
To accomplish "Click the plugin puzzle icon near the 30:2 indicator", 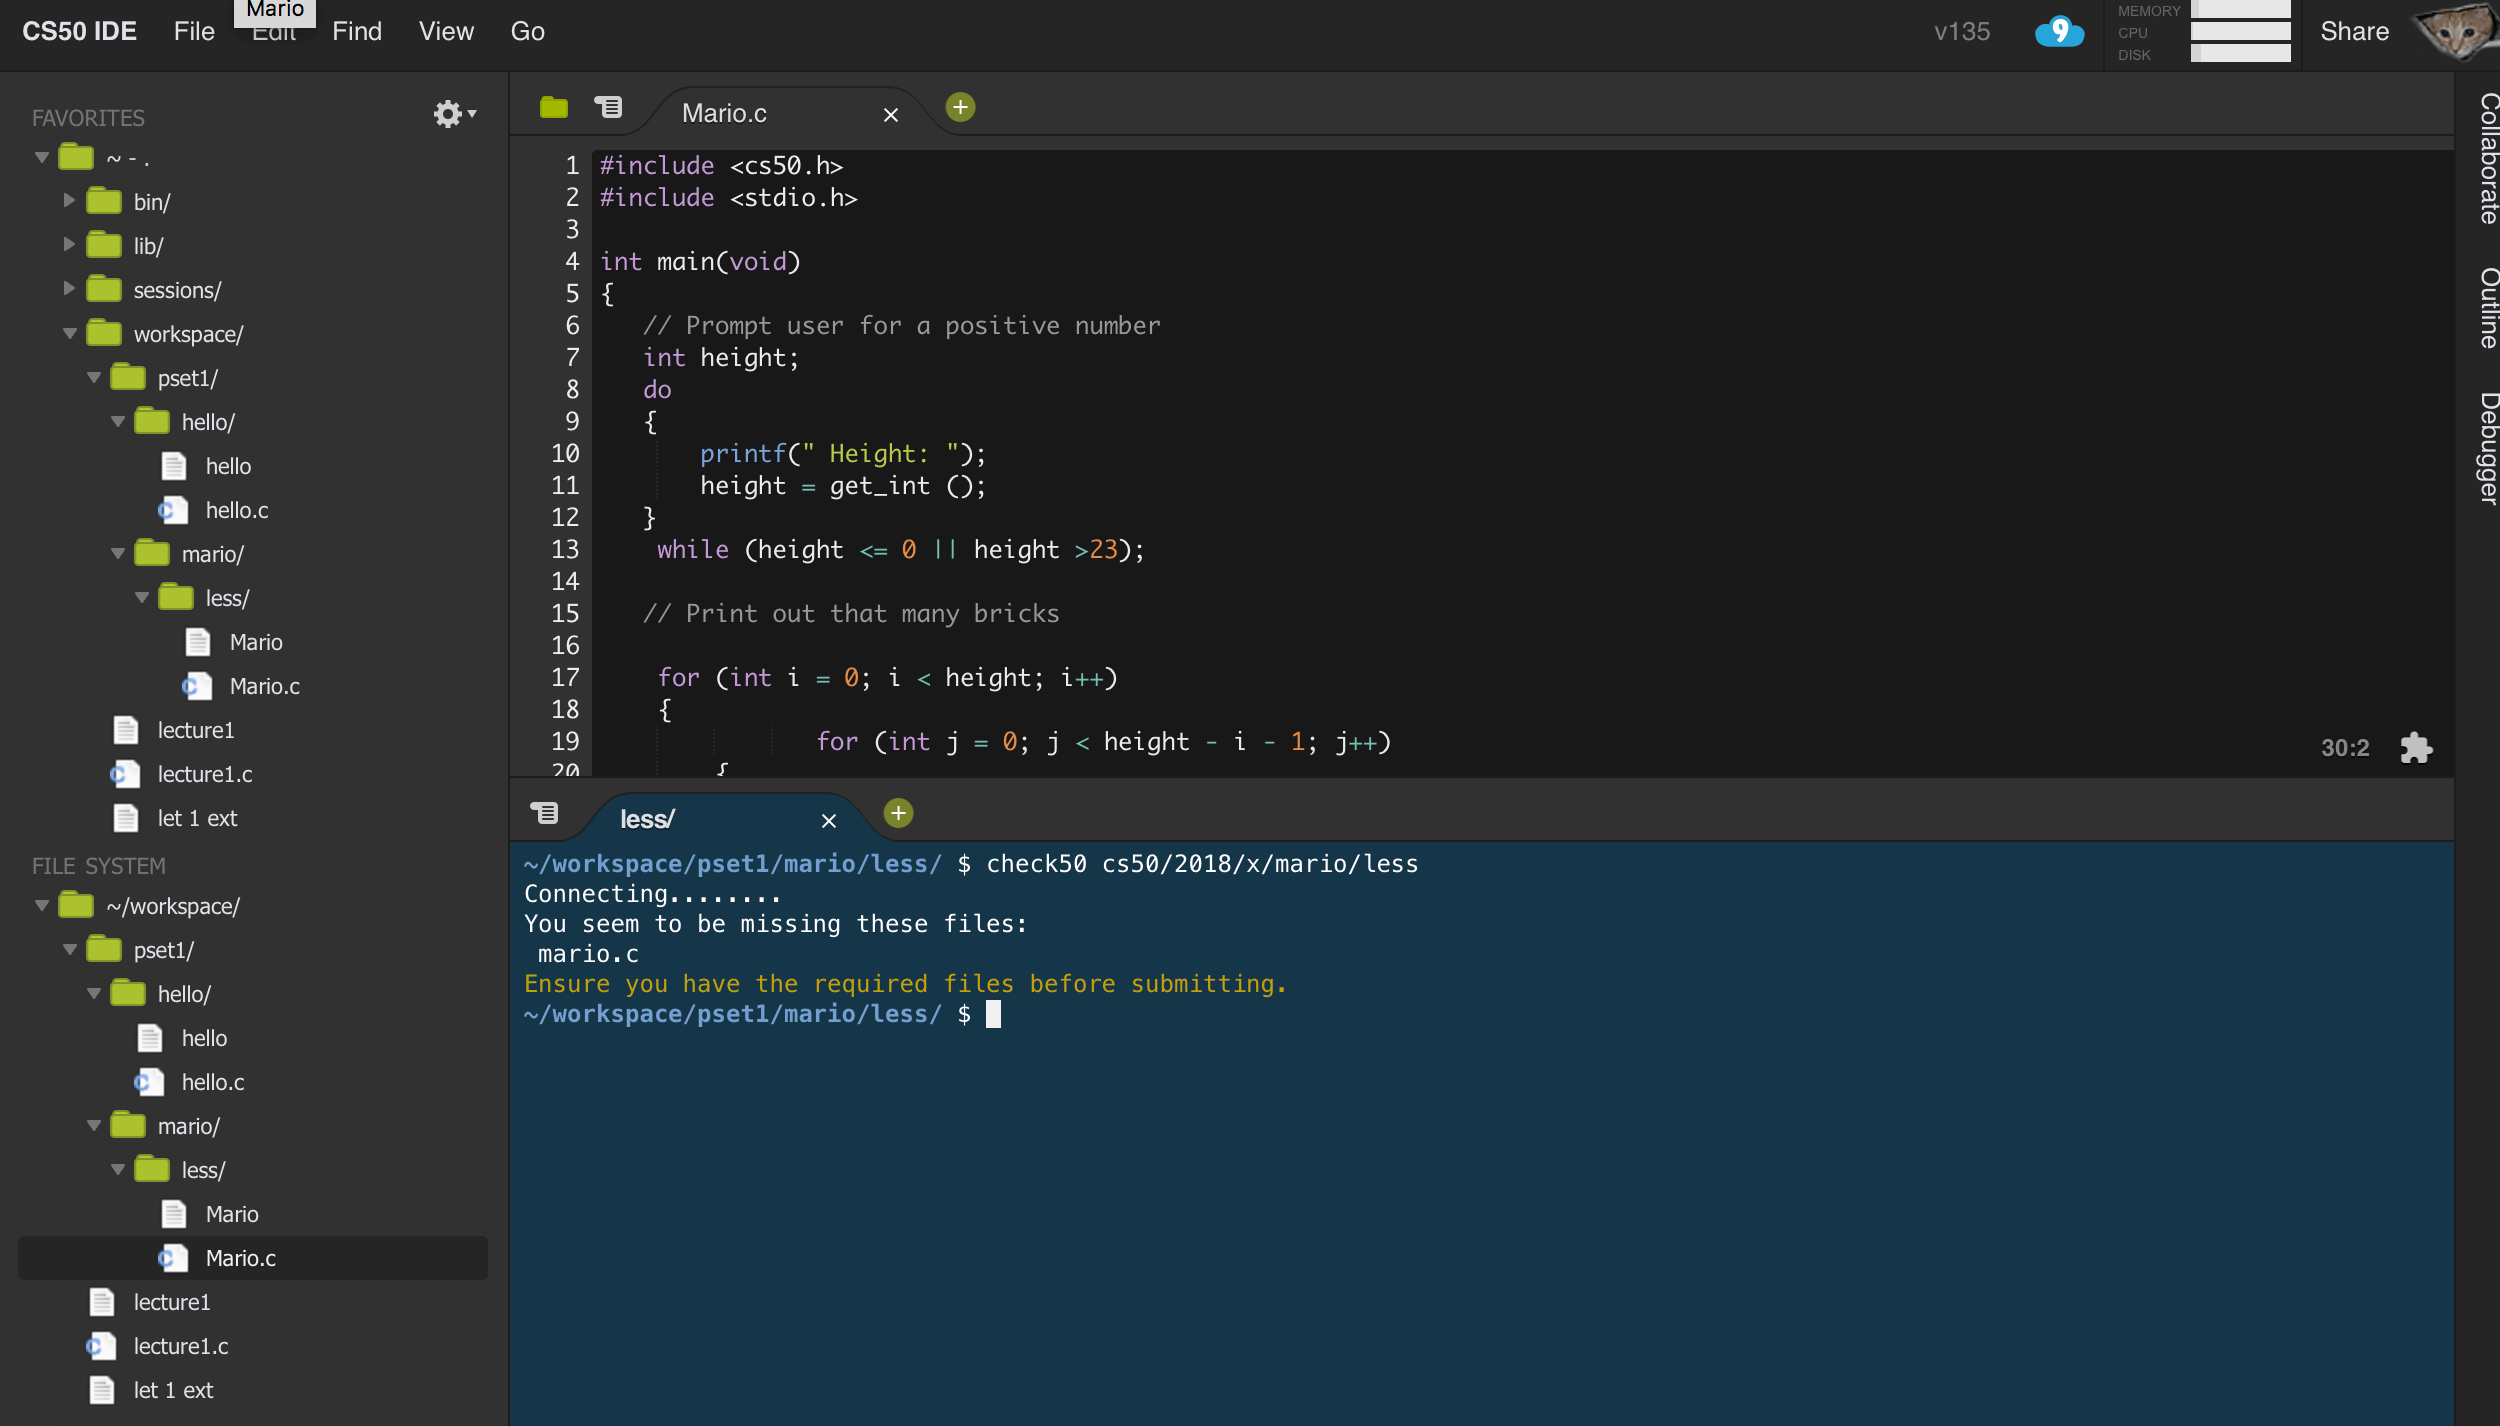I will tap(2417, 748).
